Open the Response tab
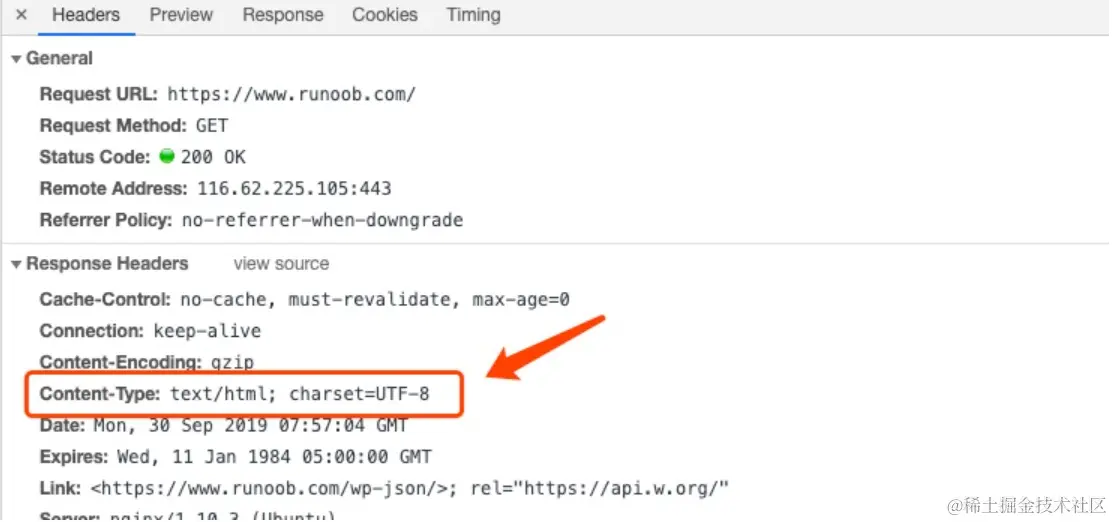This screenshot has width=1113, height=522. 283,15
